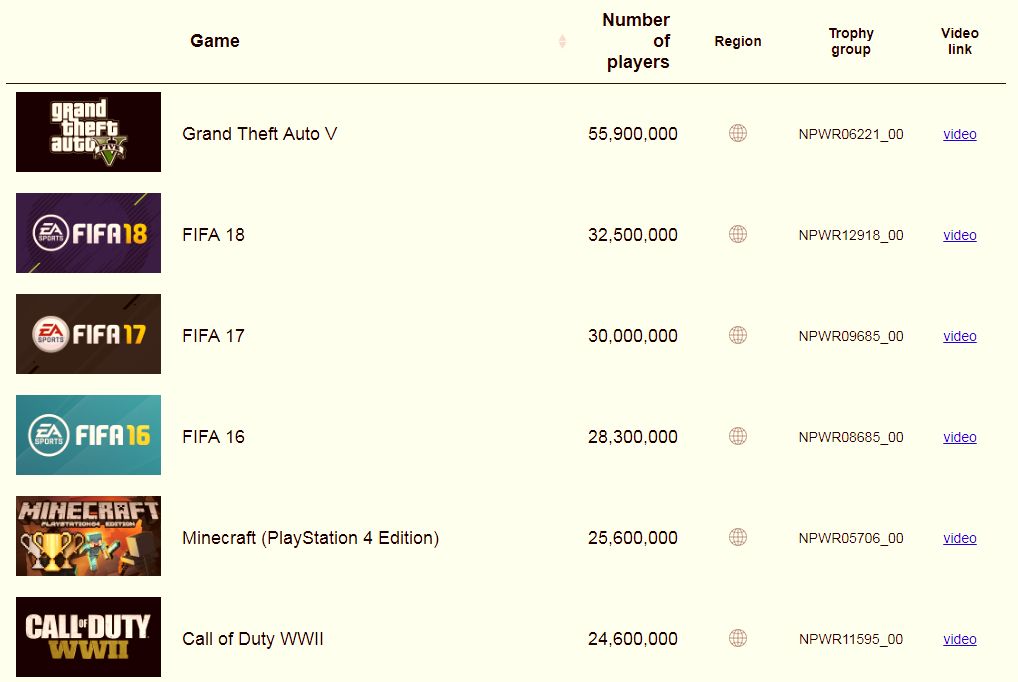
Task: Open the FIFA 18 cover thumbnail
Action: [88, 233]
